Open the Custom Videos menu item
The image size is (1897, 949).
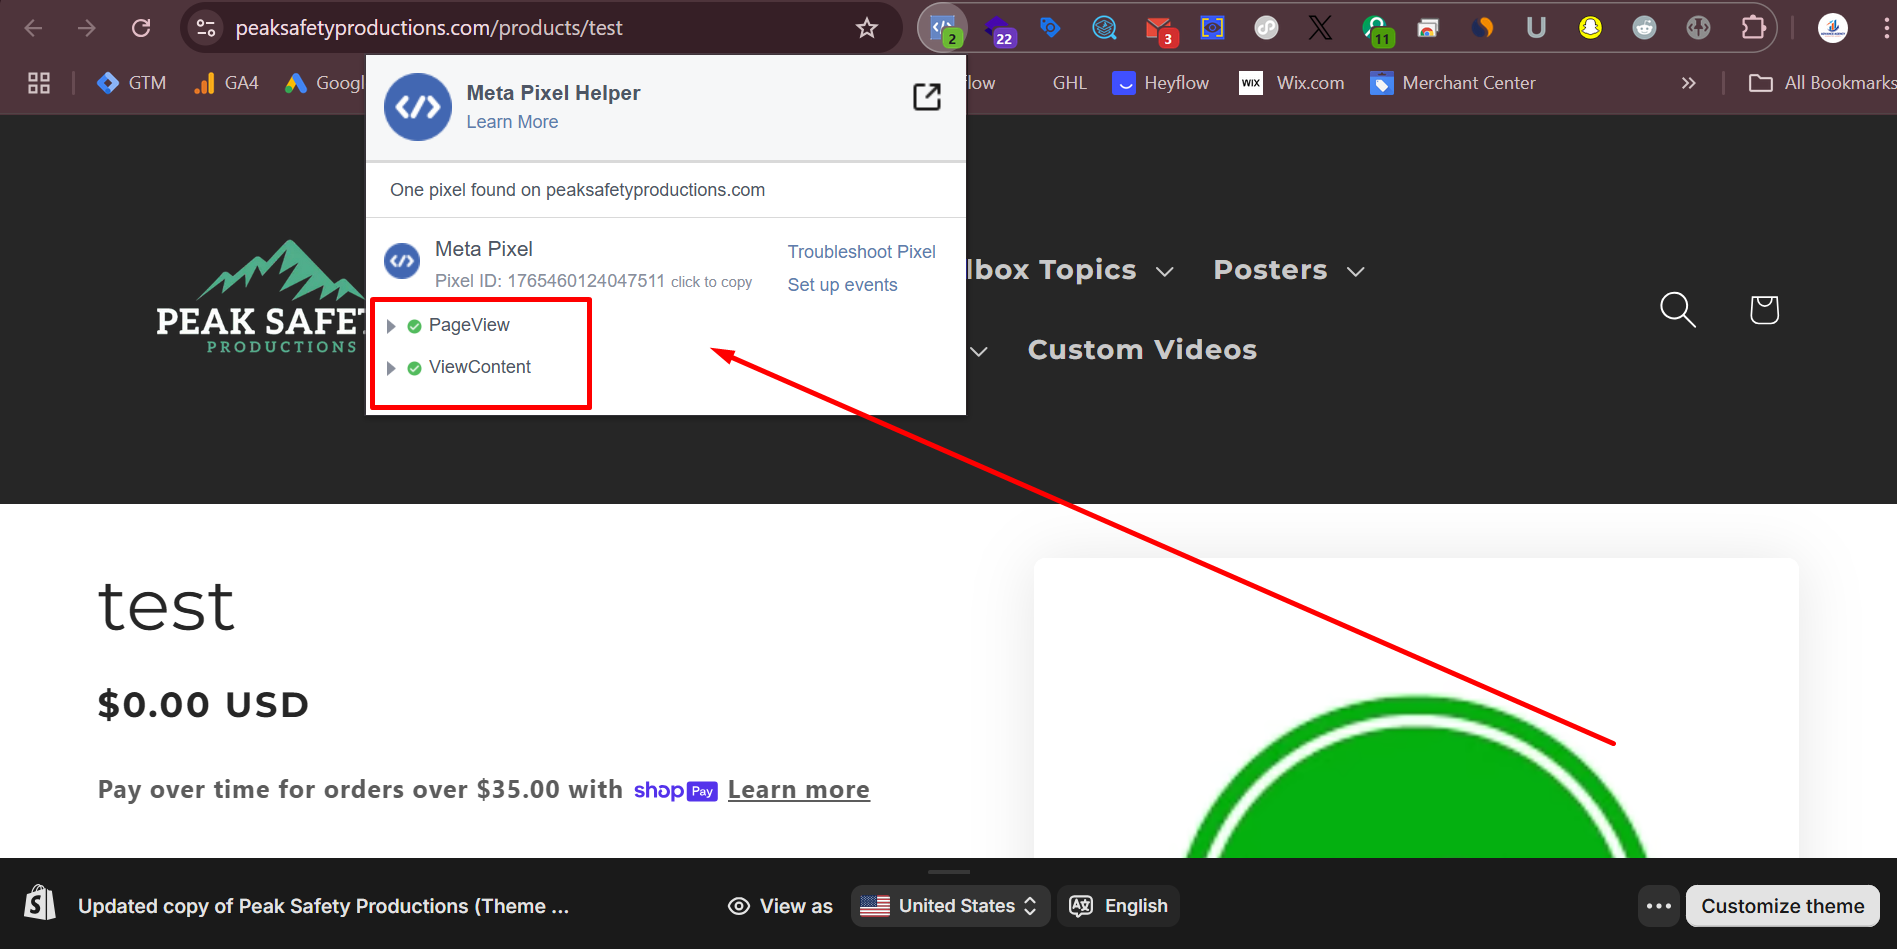[1142, 350]
